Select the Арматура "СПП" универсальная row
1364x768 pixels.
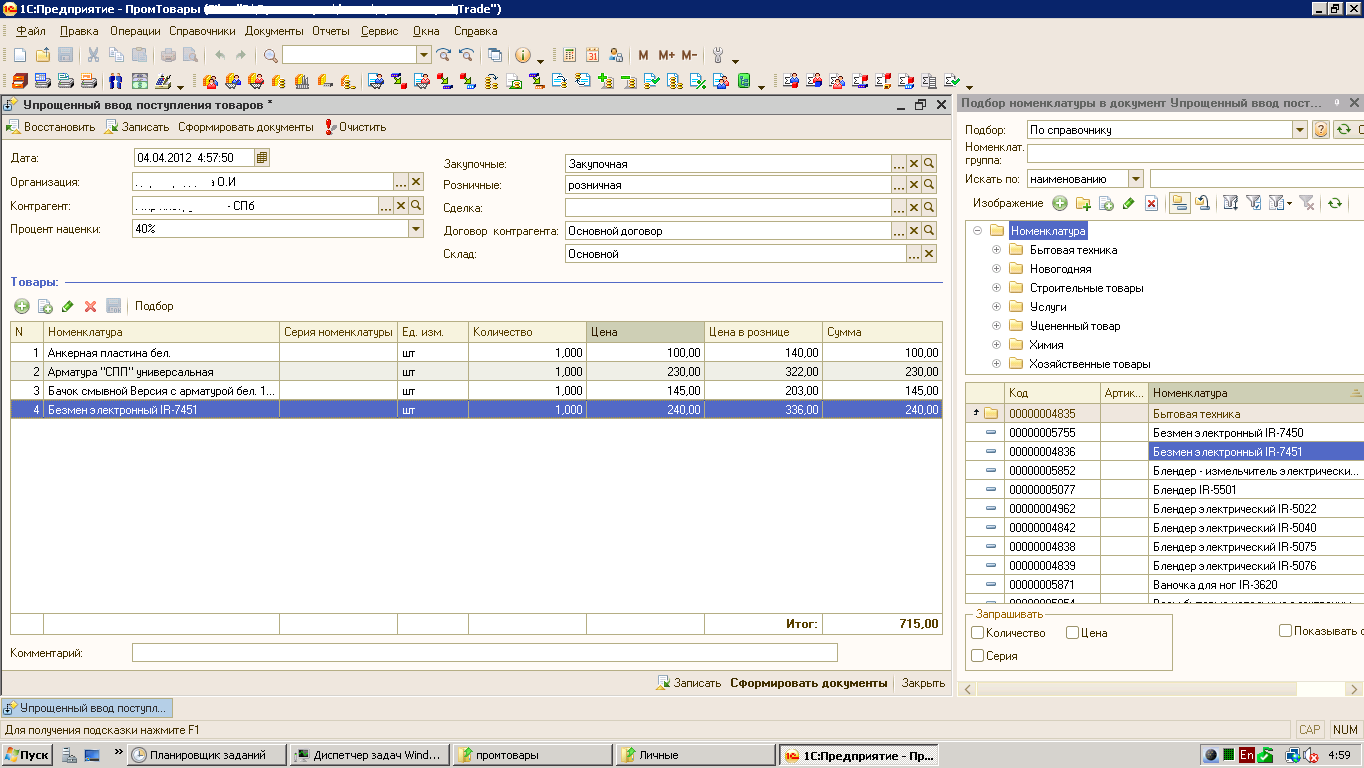[x=476, y=371]
